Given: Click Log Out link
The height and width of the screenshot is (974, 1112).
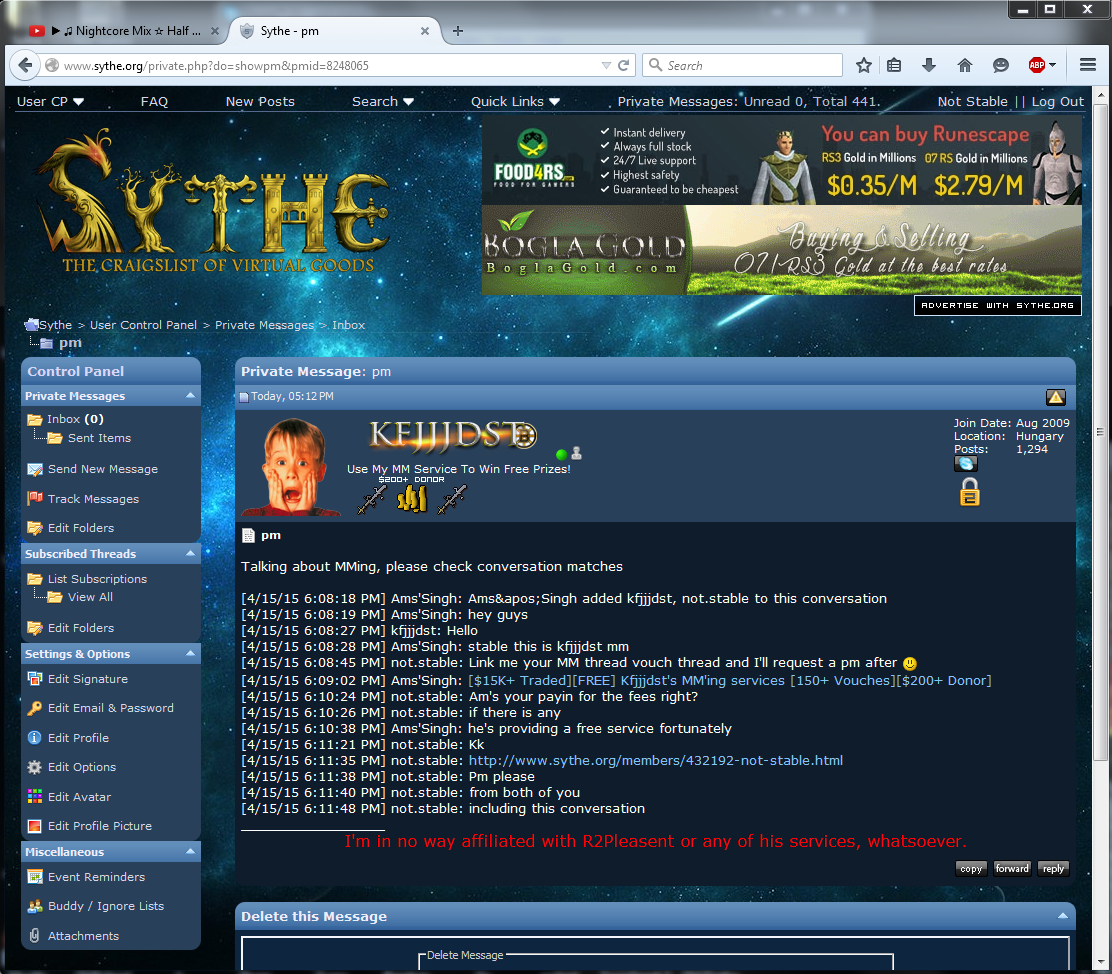Looking at the screenshot, I should point(1057,101).
